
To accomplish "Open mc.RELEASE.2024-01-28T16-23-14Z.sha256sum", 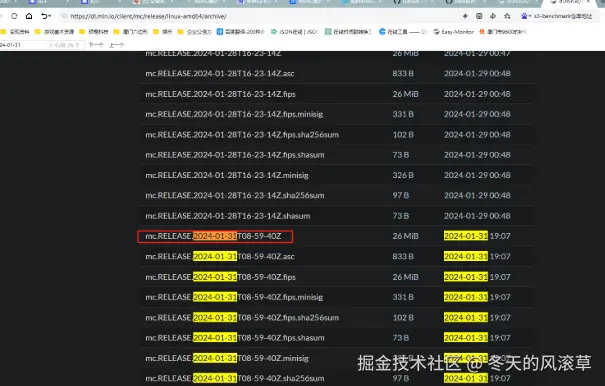I will tap(235, 195).
